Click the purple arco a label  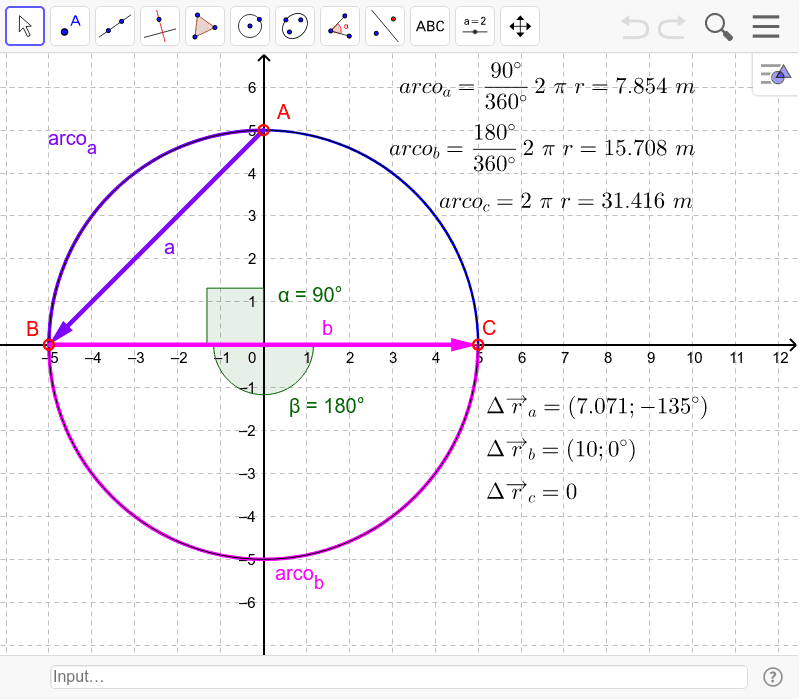[72, 141]
